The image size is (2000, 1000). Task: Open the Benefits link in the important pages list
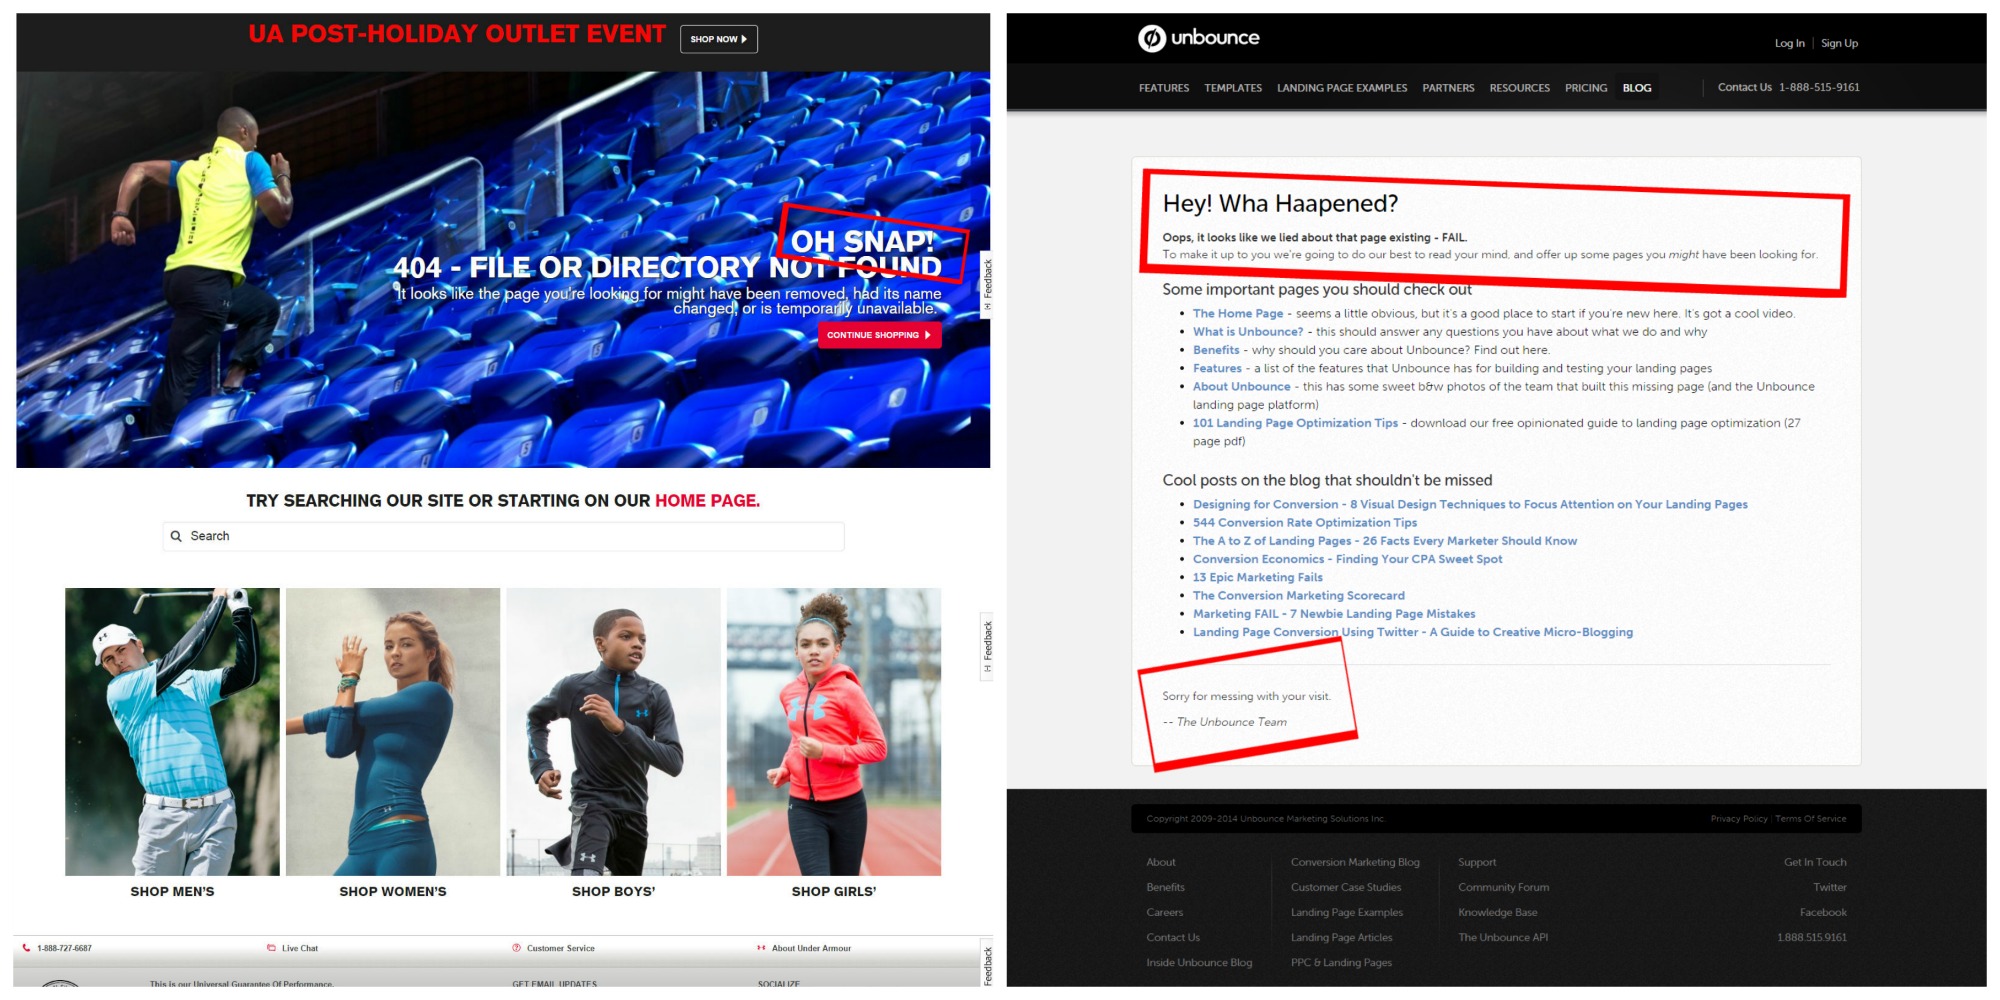coord(1216,350)
